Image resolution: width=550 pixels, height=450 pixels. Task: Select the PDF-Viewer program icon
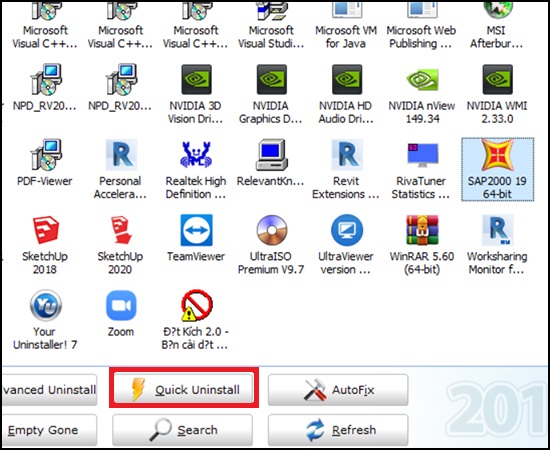(x=46, y=155)
